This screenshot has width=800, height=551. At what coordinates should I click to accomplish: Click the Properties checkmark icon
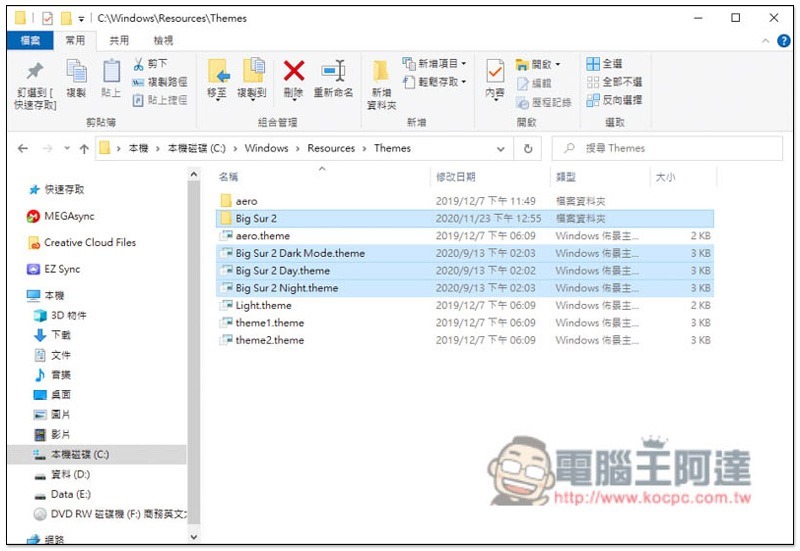pyautogui.click(x=494, y=71)
